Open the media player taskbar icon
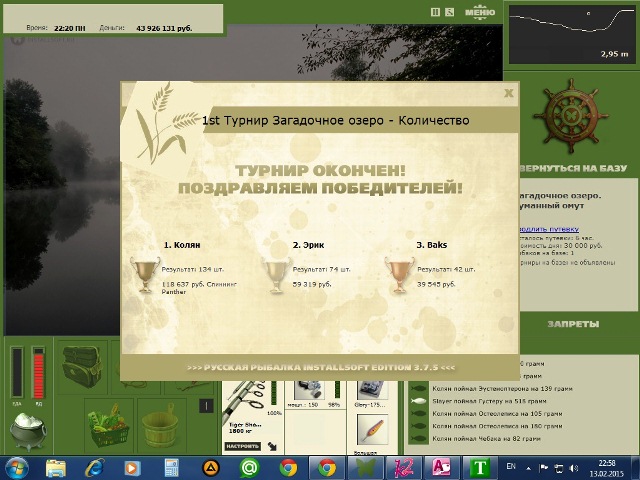This screenshot has width=640, height=480. point(132,468)
